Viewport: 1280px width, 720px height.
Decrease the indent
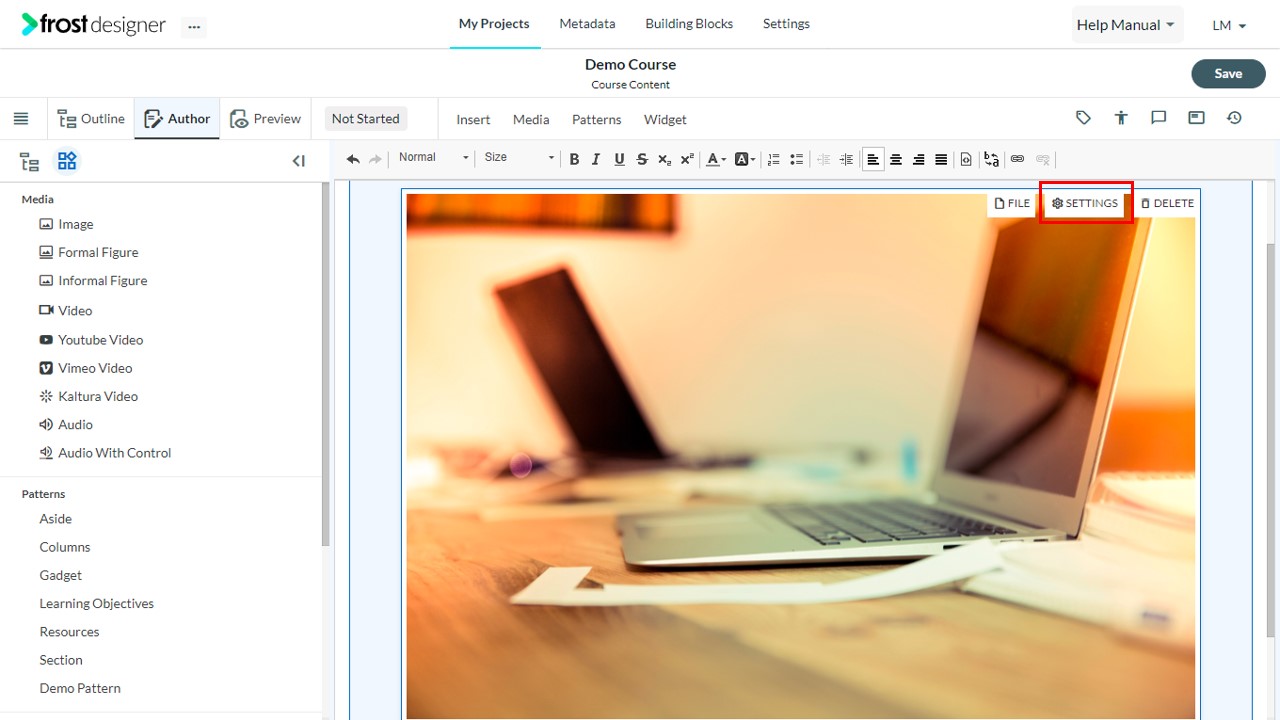824,159
